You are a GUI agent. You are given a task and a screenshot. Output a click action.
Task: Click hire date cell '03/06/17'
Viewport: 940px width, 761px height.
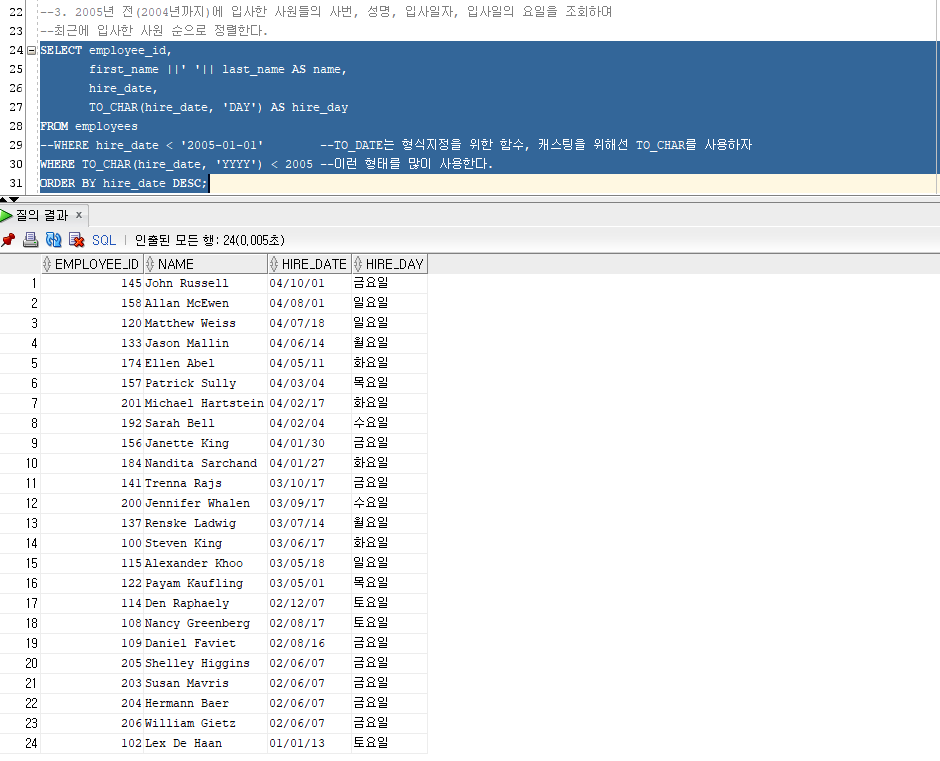309,543
